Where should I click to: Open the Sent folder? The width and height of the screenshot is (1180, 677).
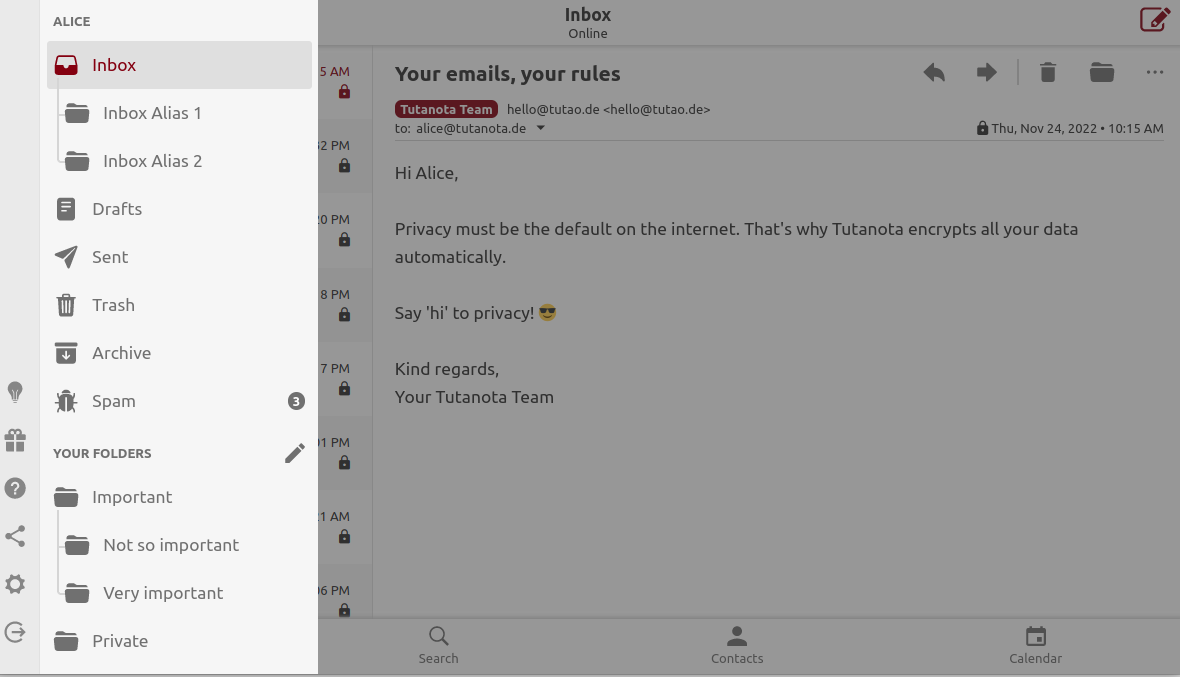tap(179, 257)
